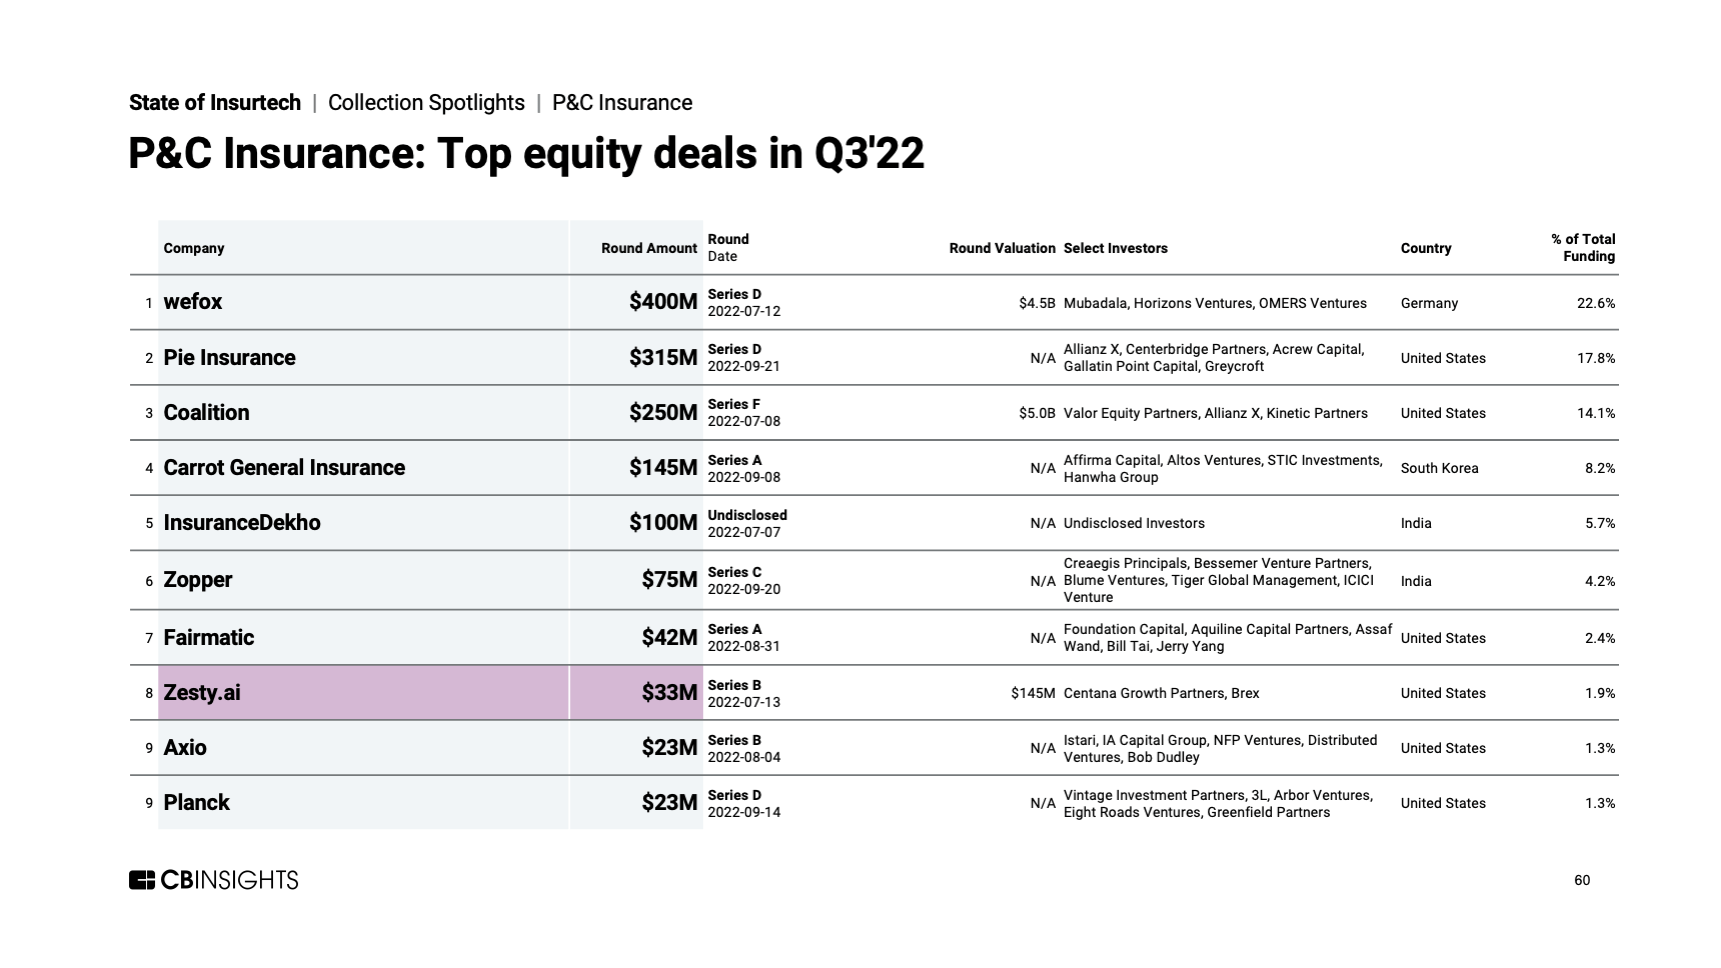The width and height of the screenshot is (1721, 968).
Task: Click the Pie Insurance company name
Action: tap(229, 358)
